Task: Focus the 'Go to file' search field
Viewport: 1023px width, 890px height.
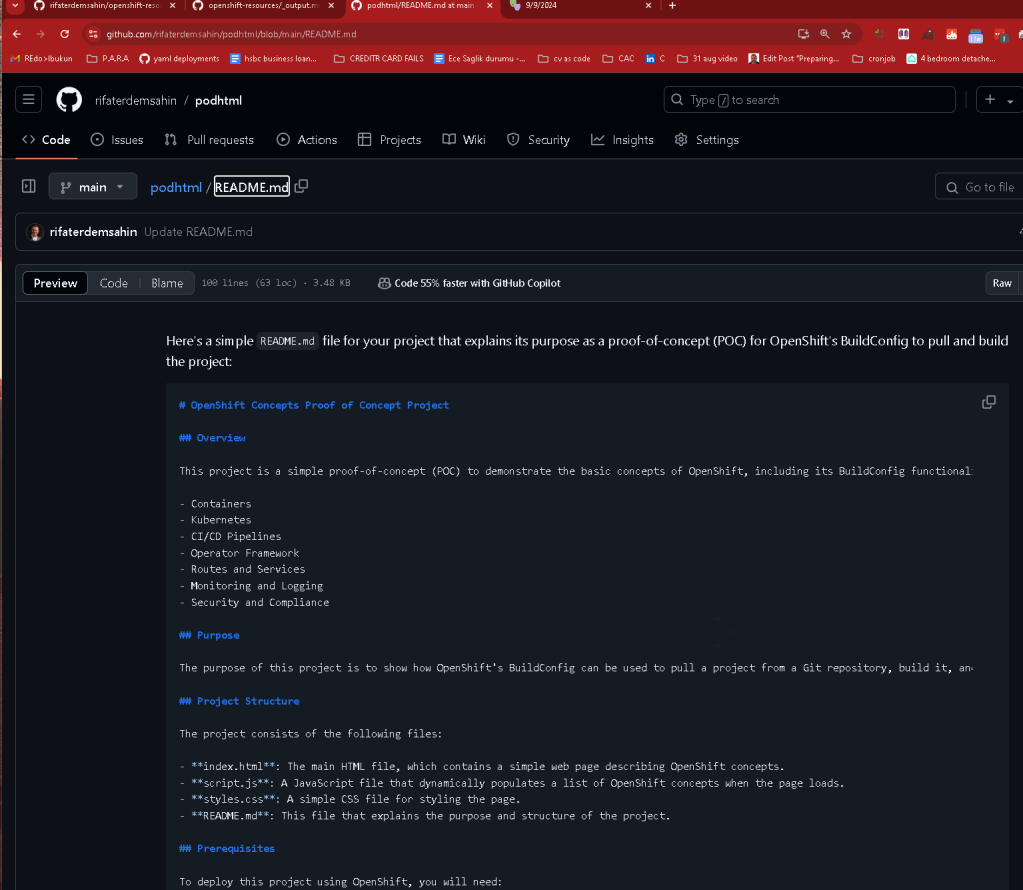Action: [979, 187]
